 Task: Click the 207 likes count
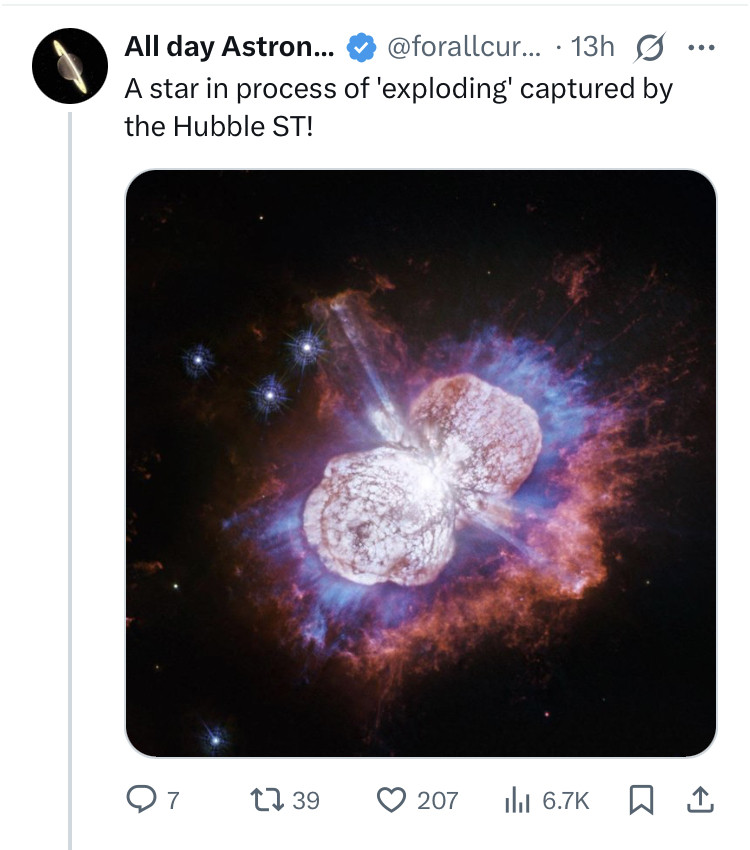coord(437,800)
